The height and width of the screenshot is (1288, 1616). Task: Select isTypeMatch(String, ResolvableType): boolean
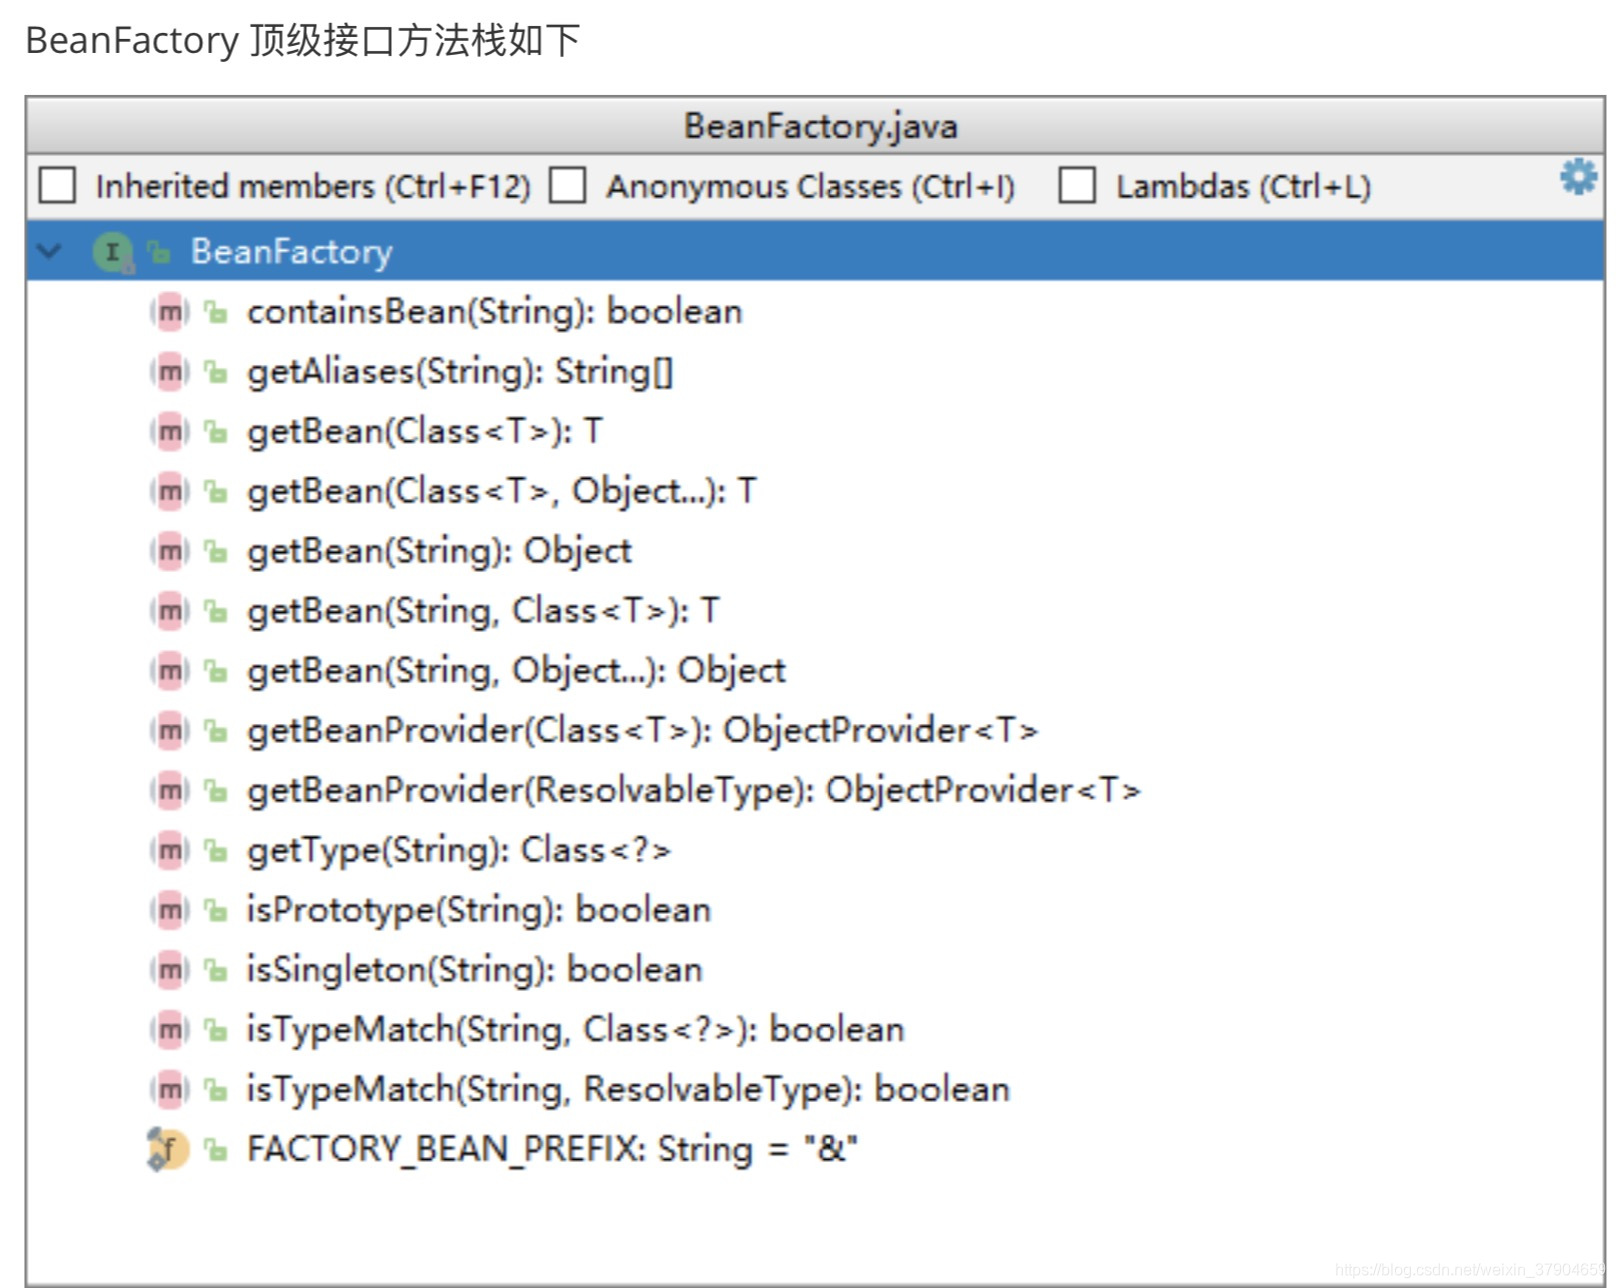coord(629,1089)
